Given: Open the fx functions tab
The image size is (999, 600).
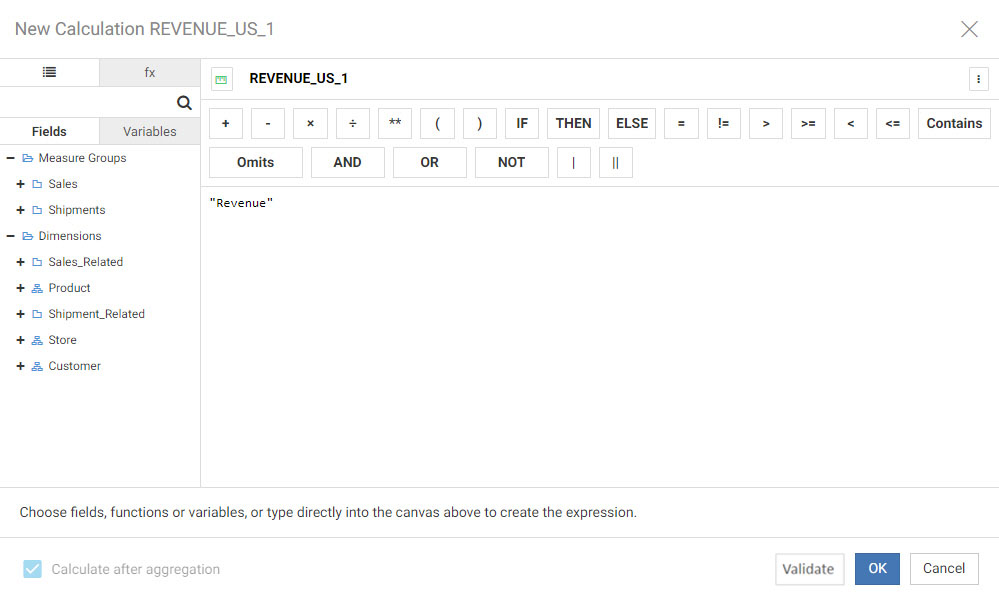Looking at the screenshot, I should click(x=150, y=73).
